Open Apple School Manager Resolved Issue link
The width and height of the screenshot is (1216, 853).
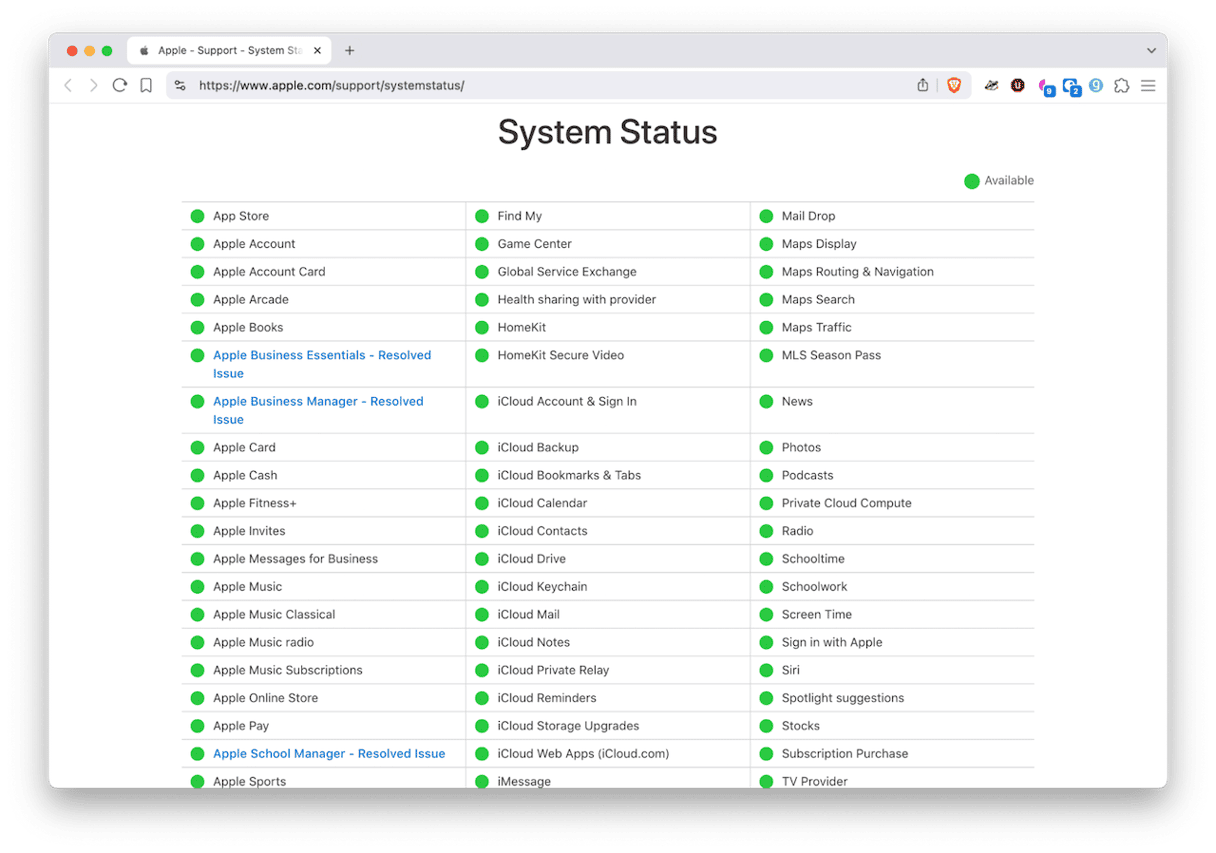[328, 754]
